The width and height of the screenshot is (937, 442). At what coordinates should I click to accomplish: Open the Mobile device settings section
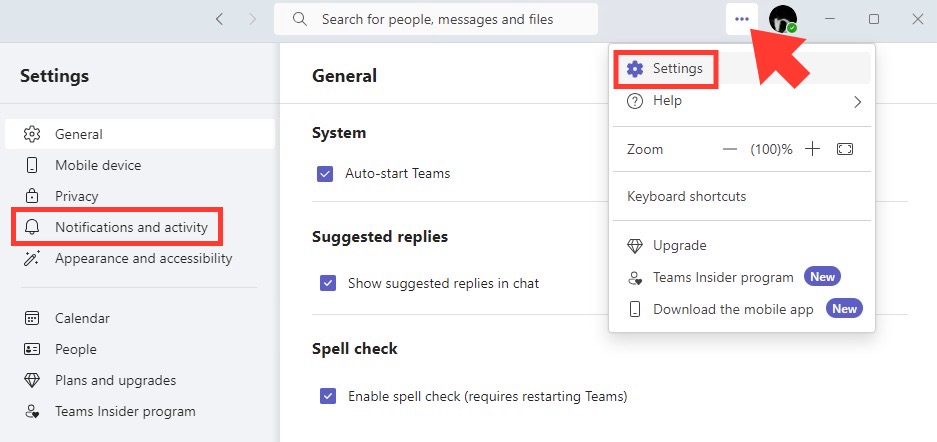(x=140, y=165)
